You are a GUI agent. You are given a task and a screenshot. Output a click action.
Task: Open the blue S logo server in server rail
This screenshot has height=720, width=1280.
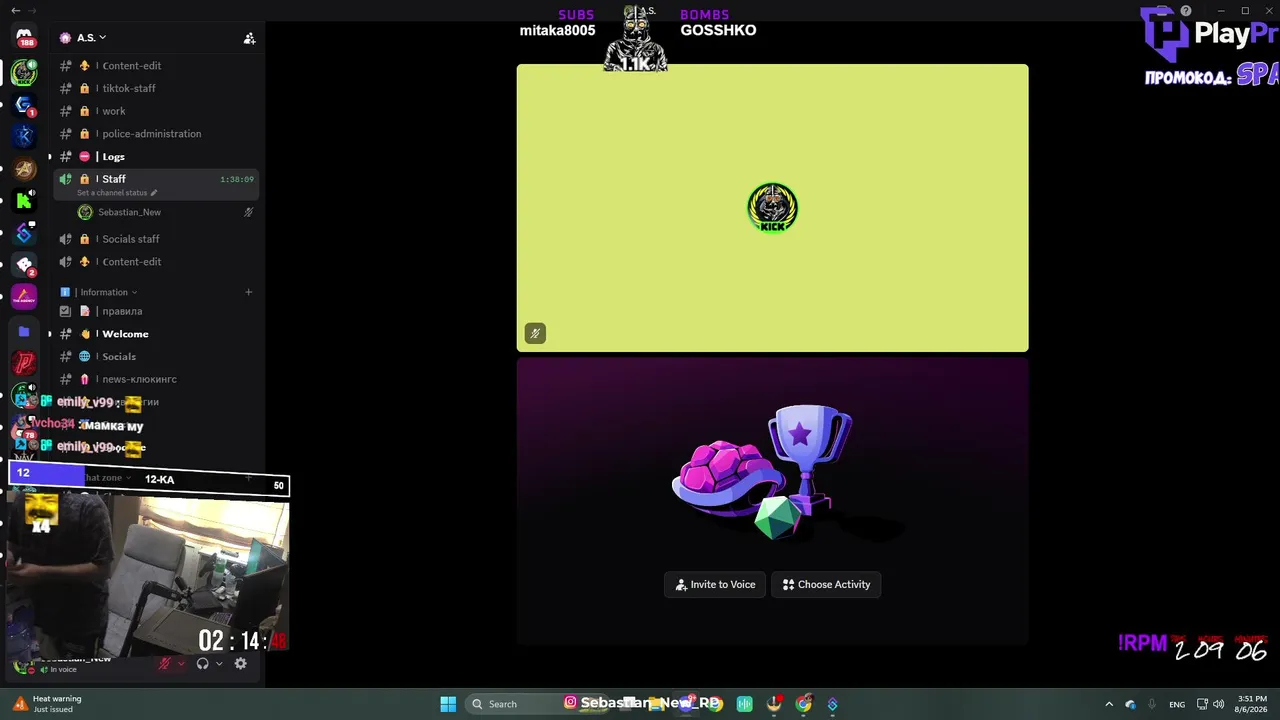(x=25, y=233)
